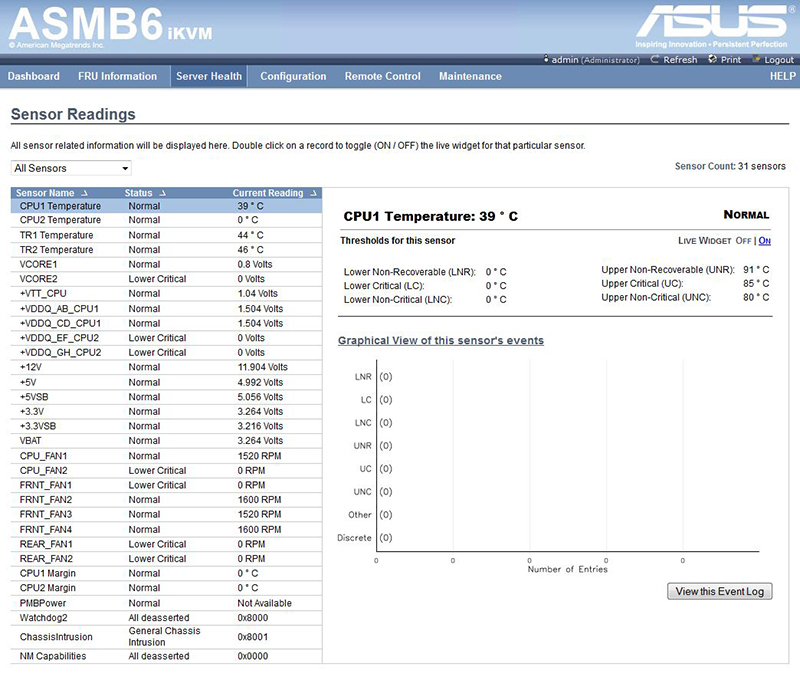Screen dimensions: 800x677
Task: Sort by Sensor Name arrow icon
Action: pyautogui.click(x=84, y=193)
